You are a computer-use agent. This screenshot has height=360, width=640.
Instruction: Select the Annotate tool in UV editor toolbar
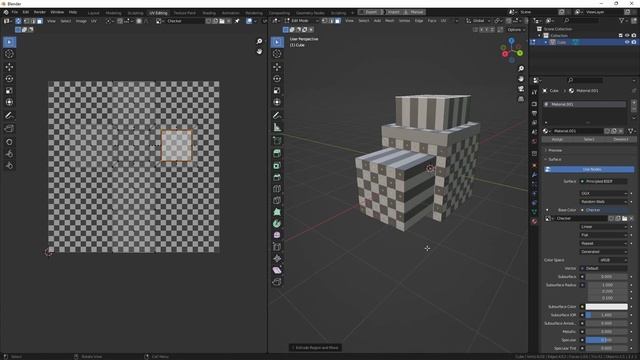pyautogui.click(x=9, y=116)
